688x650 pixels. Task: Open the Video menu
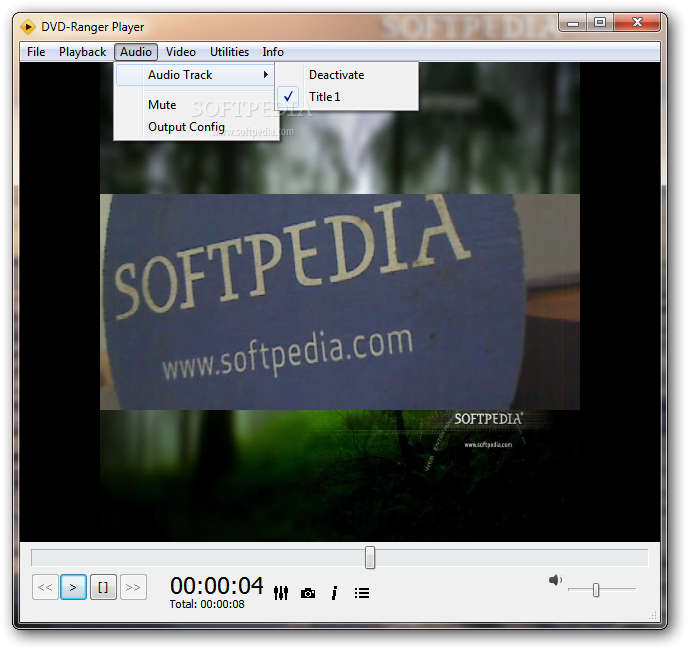(x=181, y=52)
